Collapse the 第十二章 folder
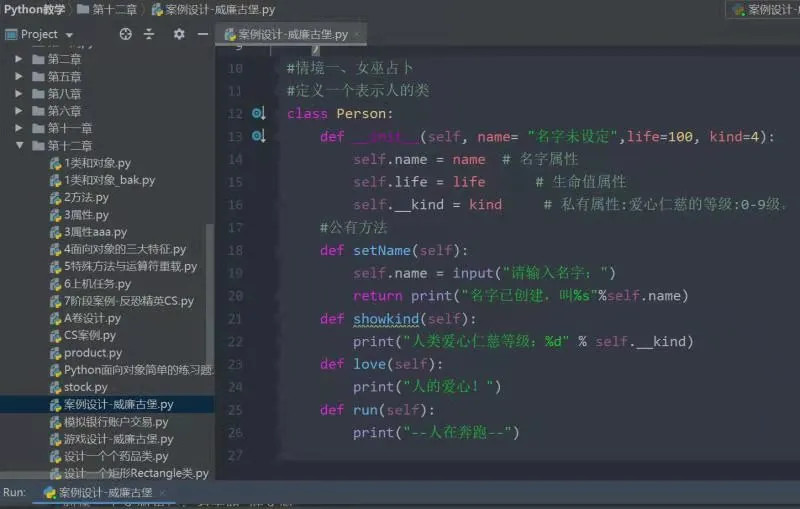The height and width of the screenshot is (509, 800). point(19,146)
